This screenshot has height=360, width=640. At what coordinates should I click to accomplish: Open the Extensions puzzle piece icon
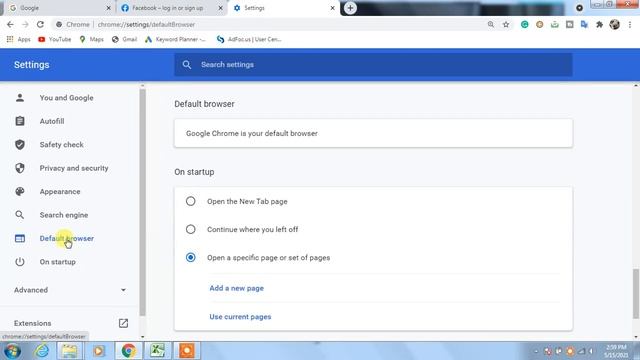point(599,24)
